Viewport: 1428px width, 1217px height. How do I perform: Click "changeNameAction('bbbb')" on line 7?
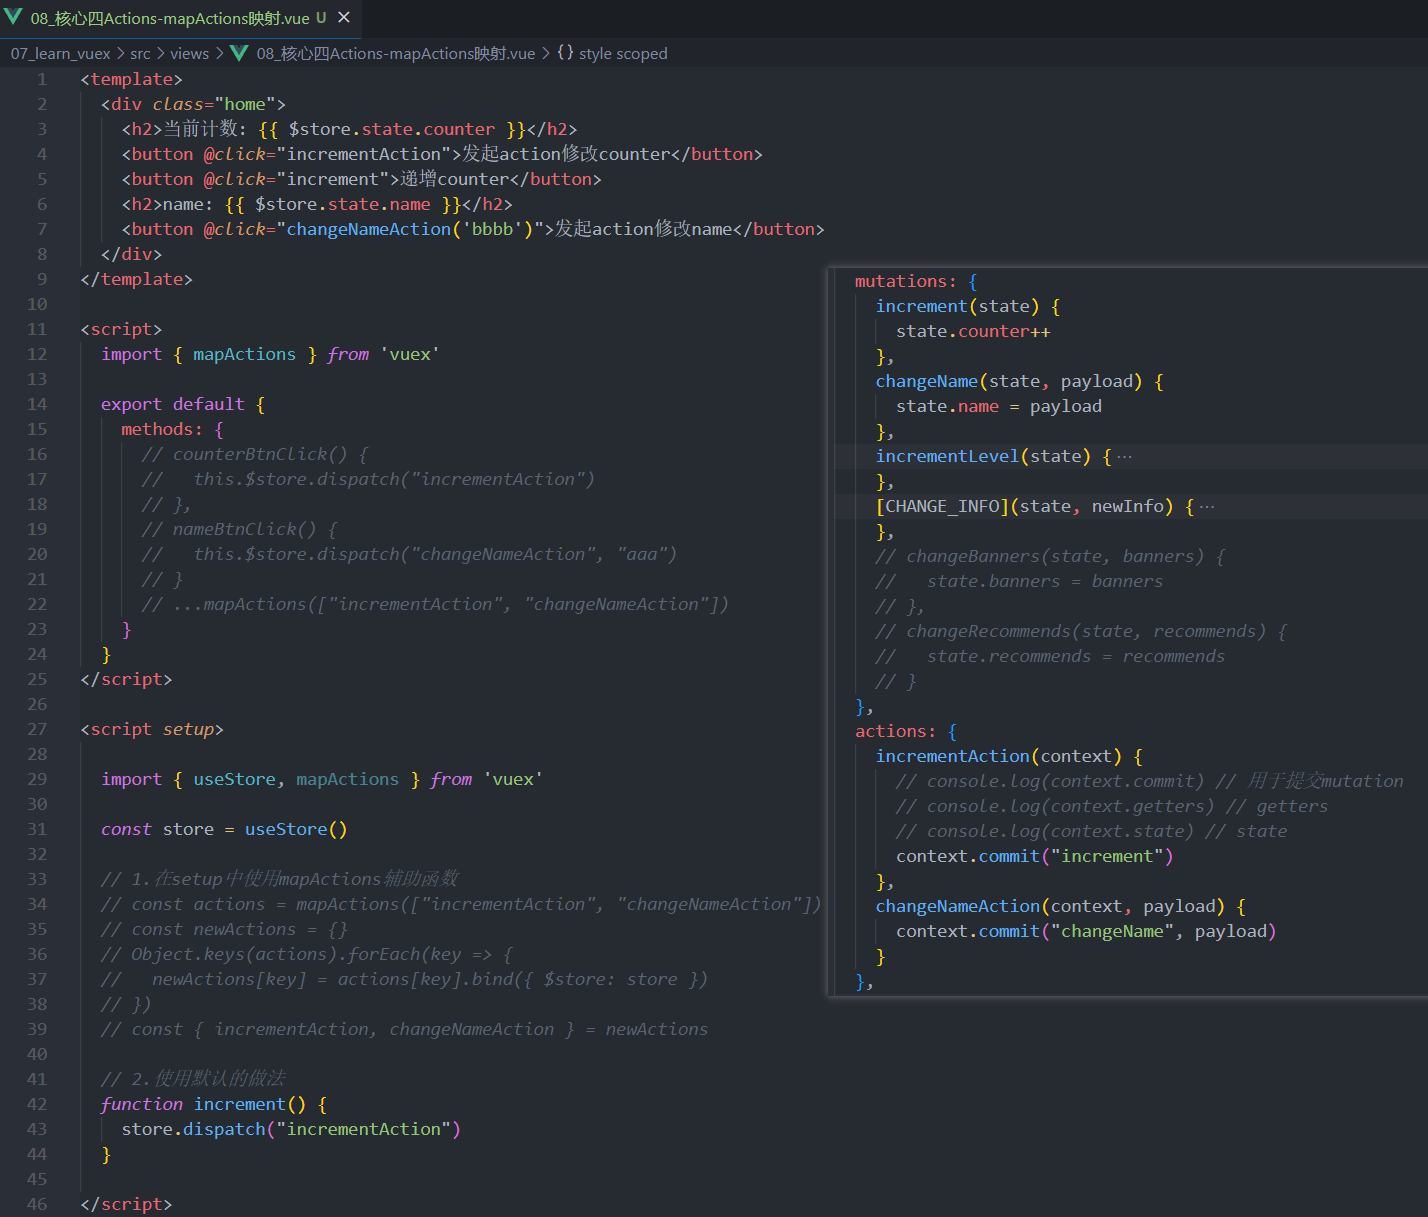[x=409, y=229]
